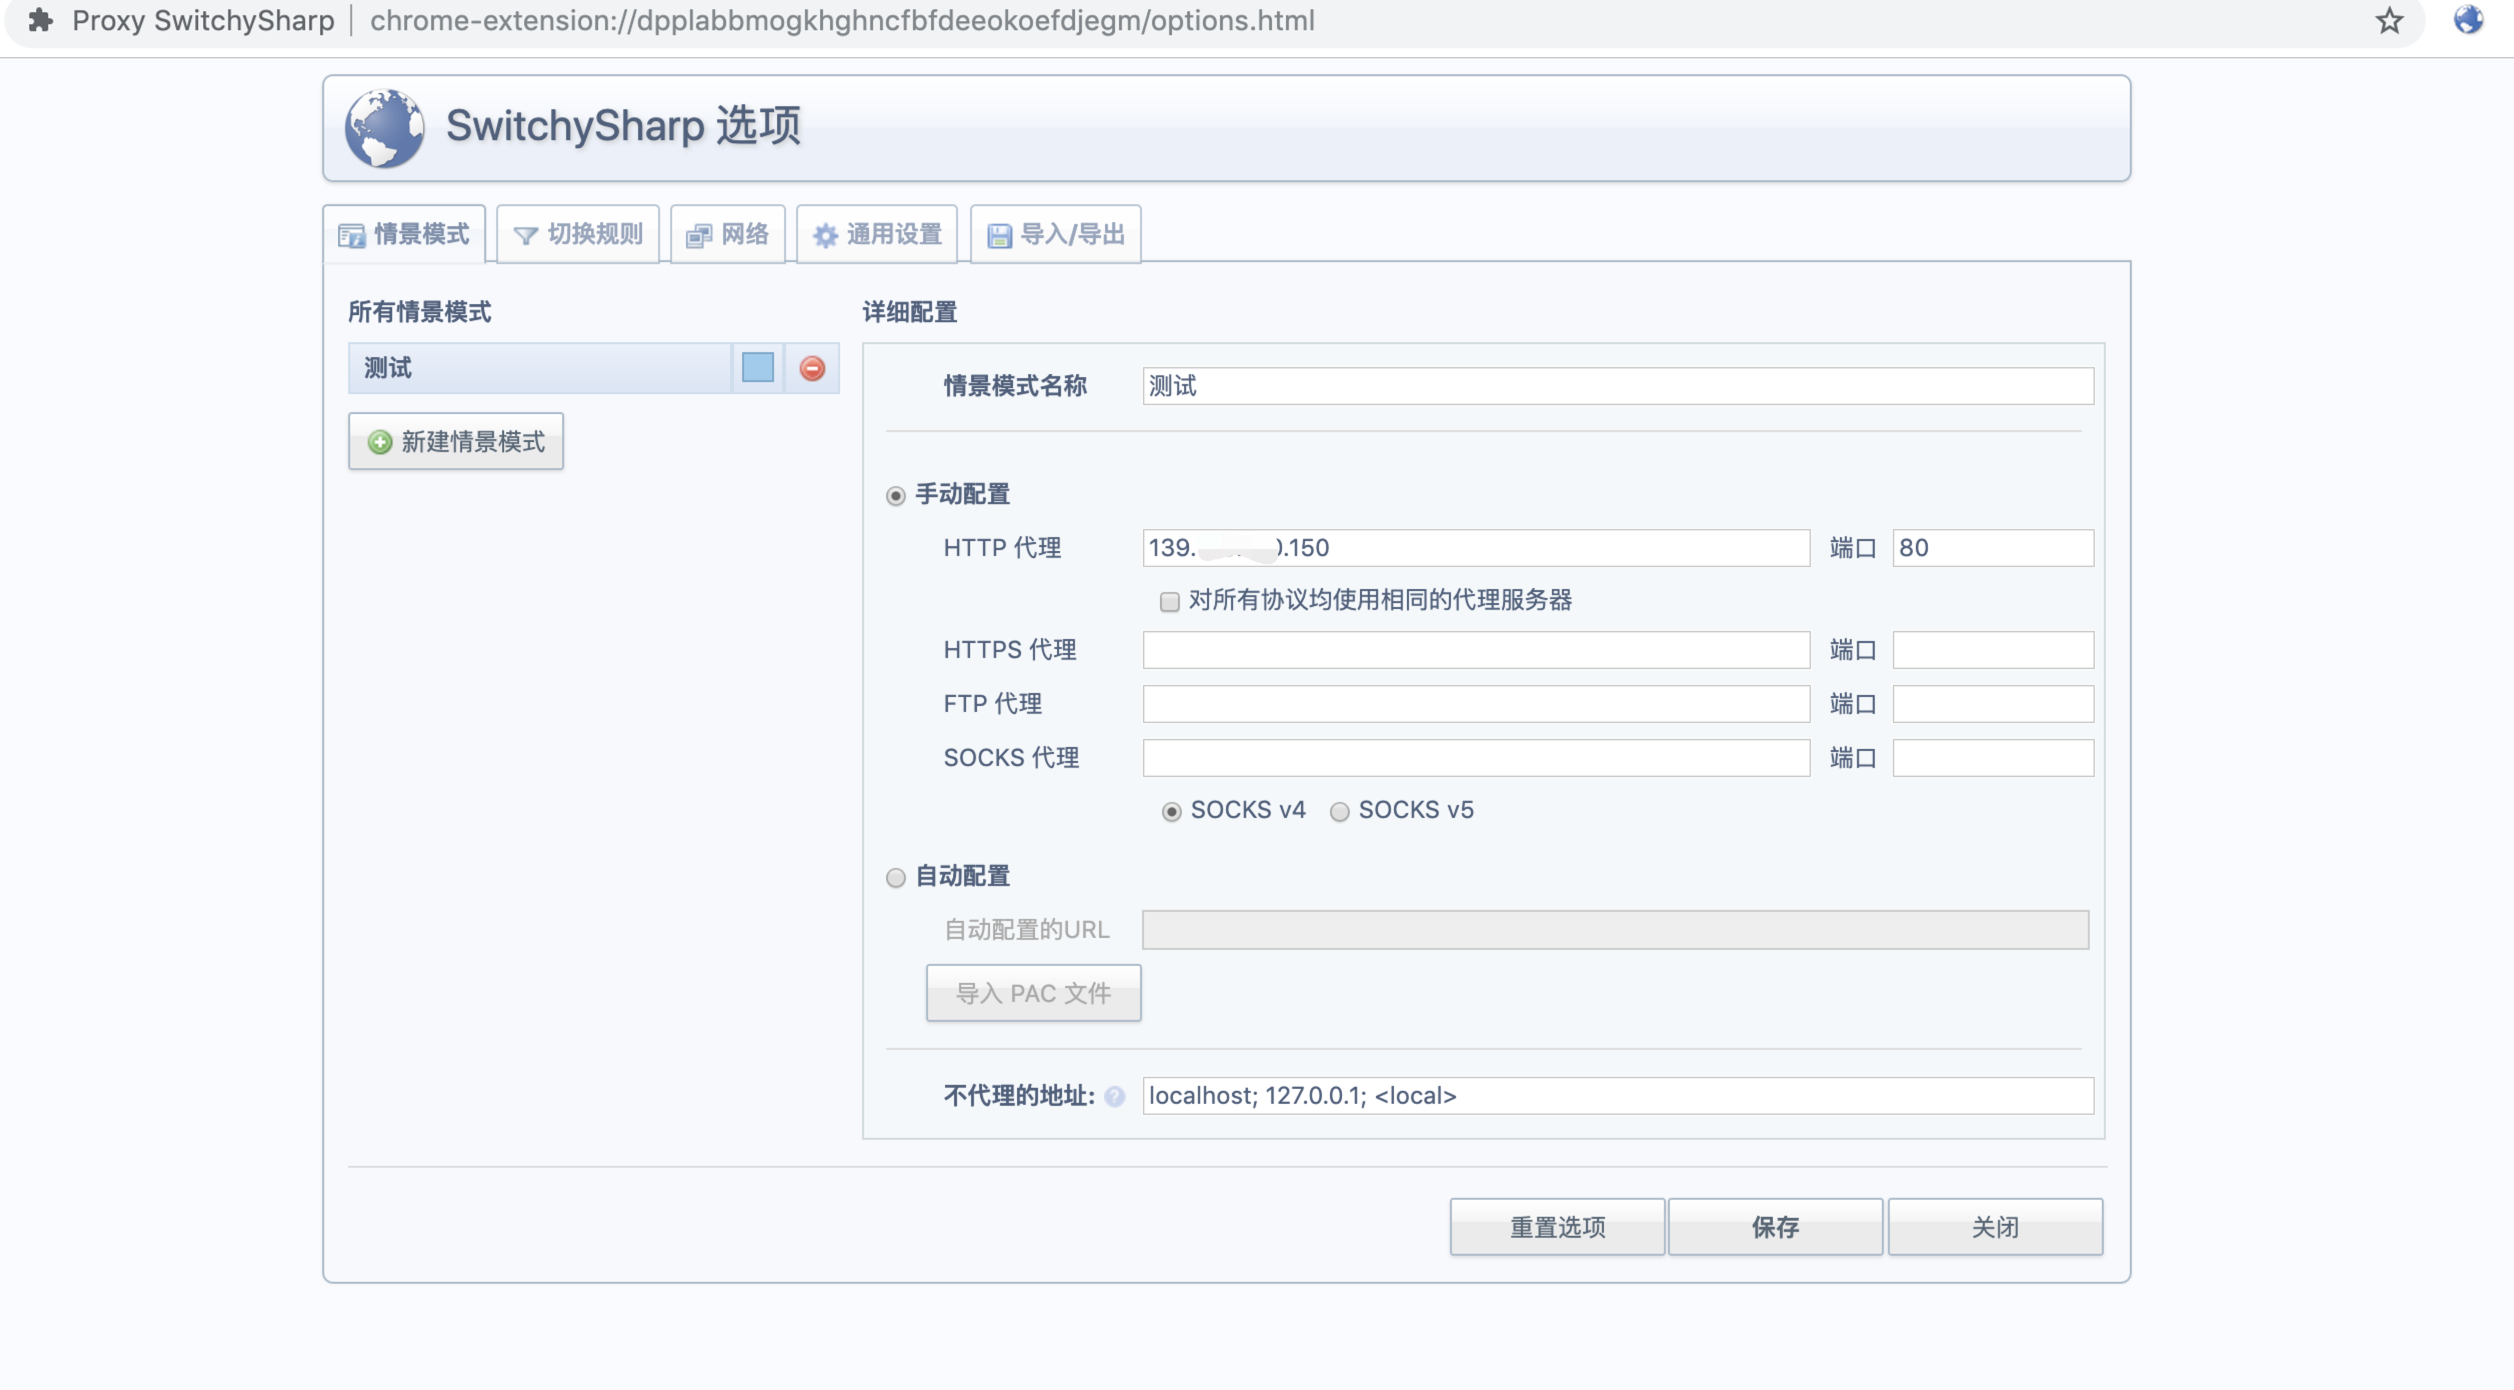Click the HTTP 代理 port field showing 80
This screenshot has height=1390, width=2514.
point(1993,548)
